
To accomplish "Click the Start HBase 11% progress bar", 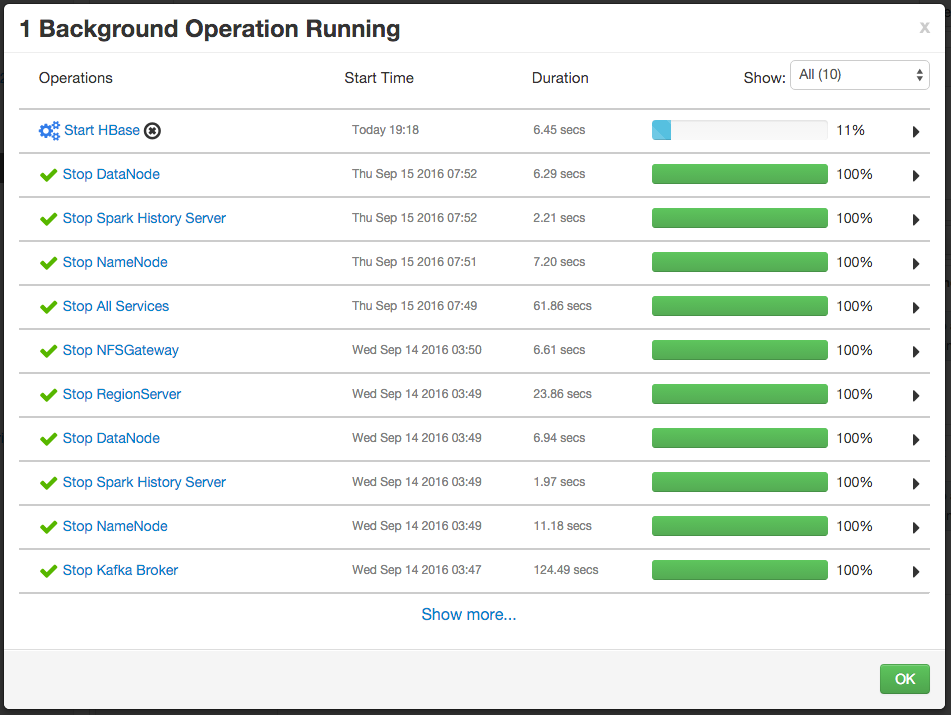I will [739, 130].
